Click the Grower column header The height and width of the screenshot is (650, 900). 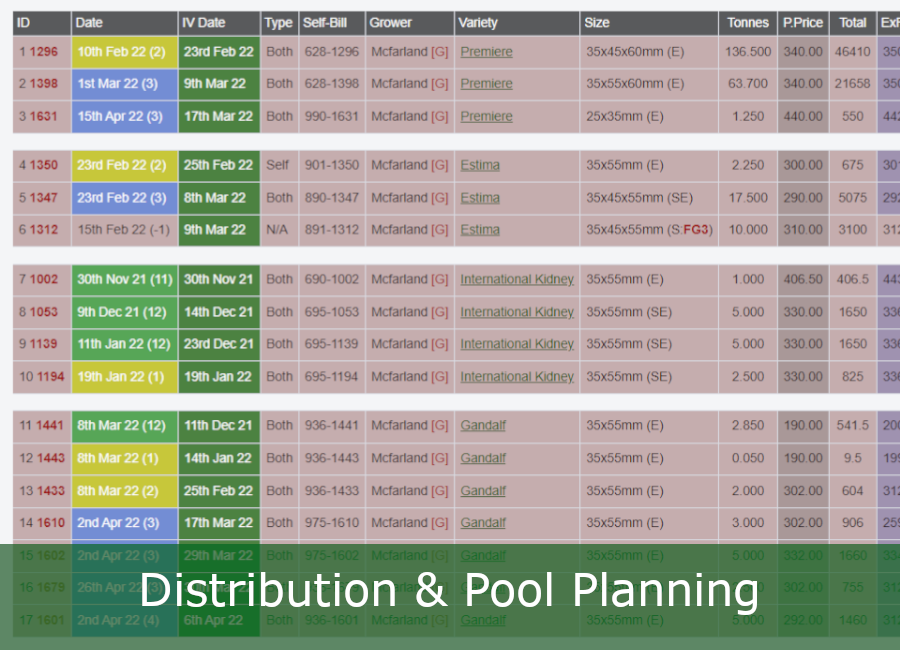[390, 23]
